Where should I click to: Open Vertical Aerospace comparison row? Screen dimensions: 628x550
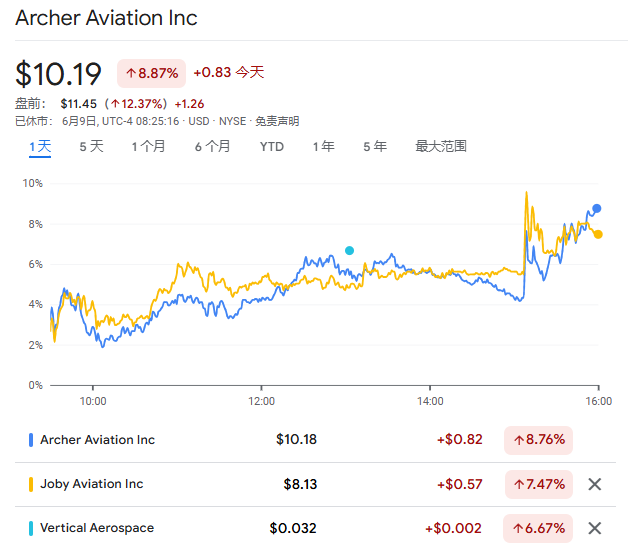tap(315, 528)
